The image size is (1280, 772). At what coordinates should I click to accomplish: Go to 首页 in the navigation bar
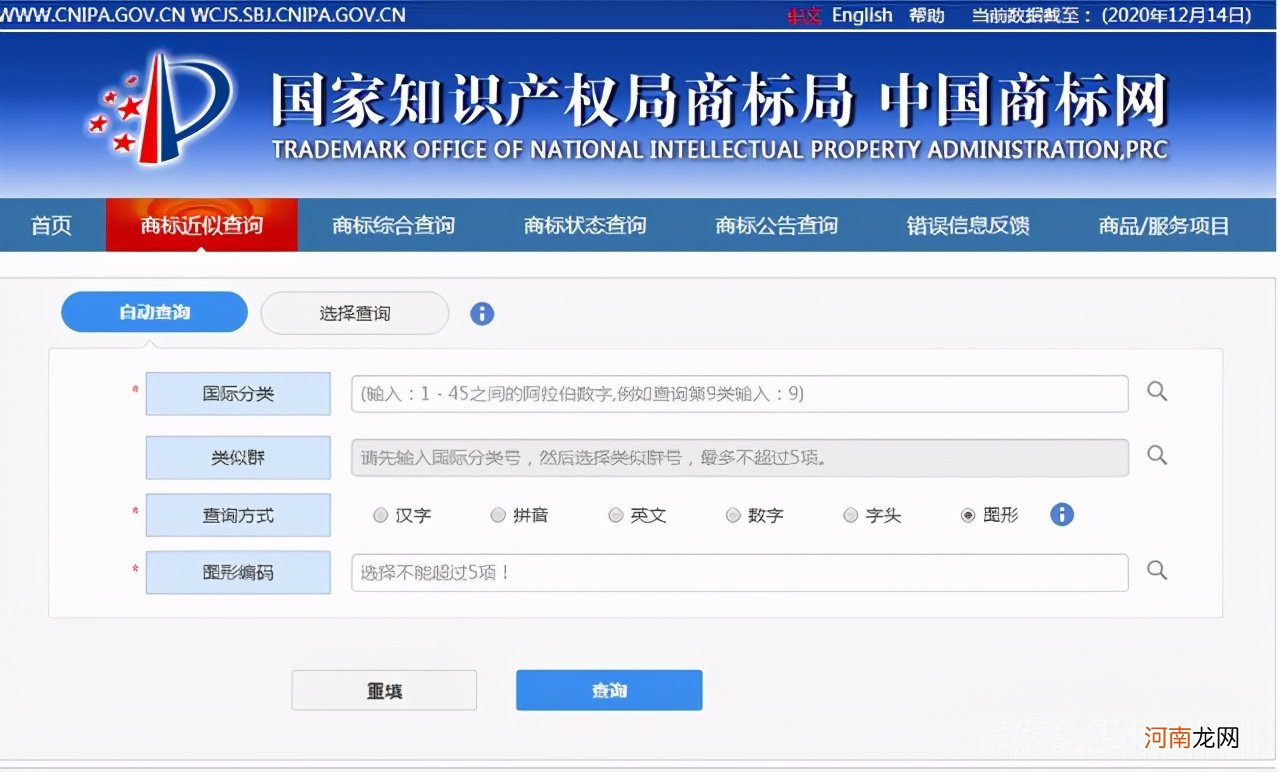52,226
